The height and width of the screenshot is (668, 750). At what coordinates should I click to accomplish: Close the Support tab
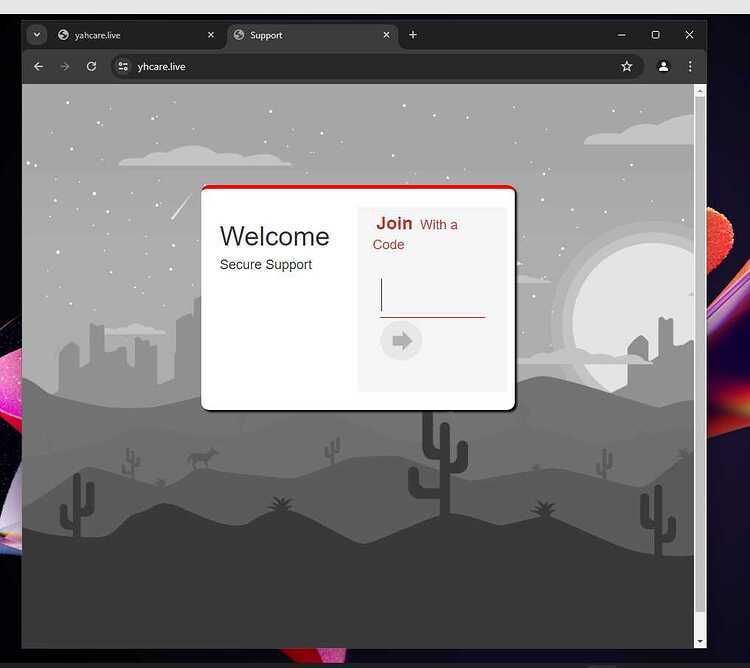coord(386,35)
